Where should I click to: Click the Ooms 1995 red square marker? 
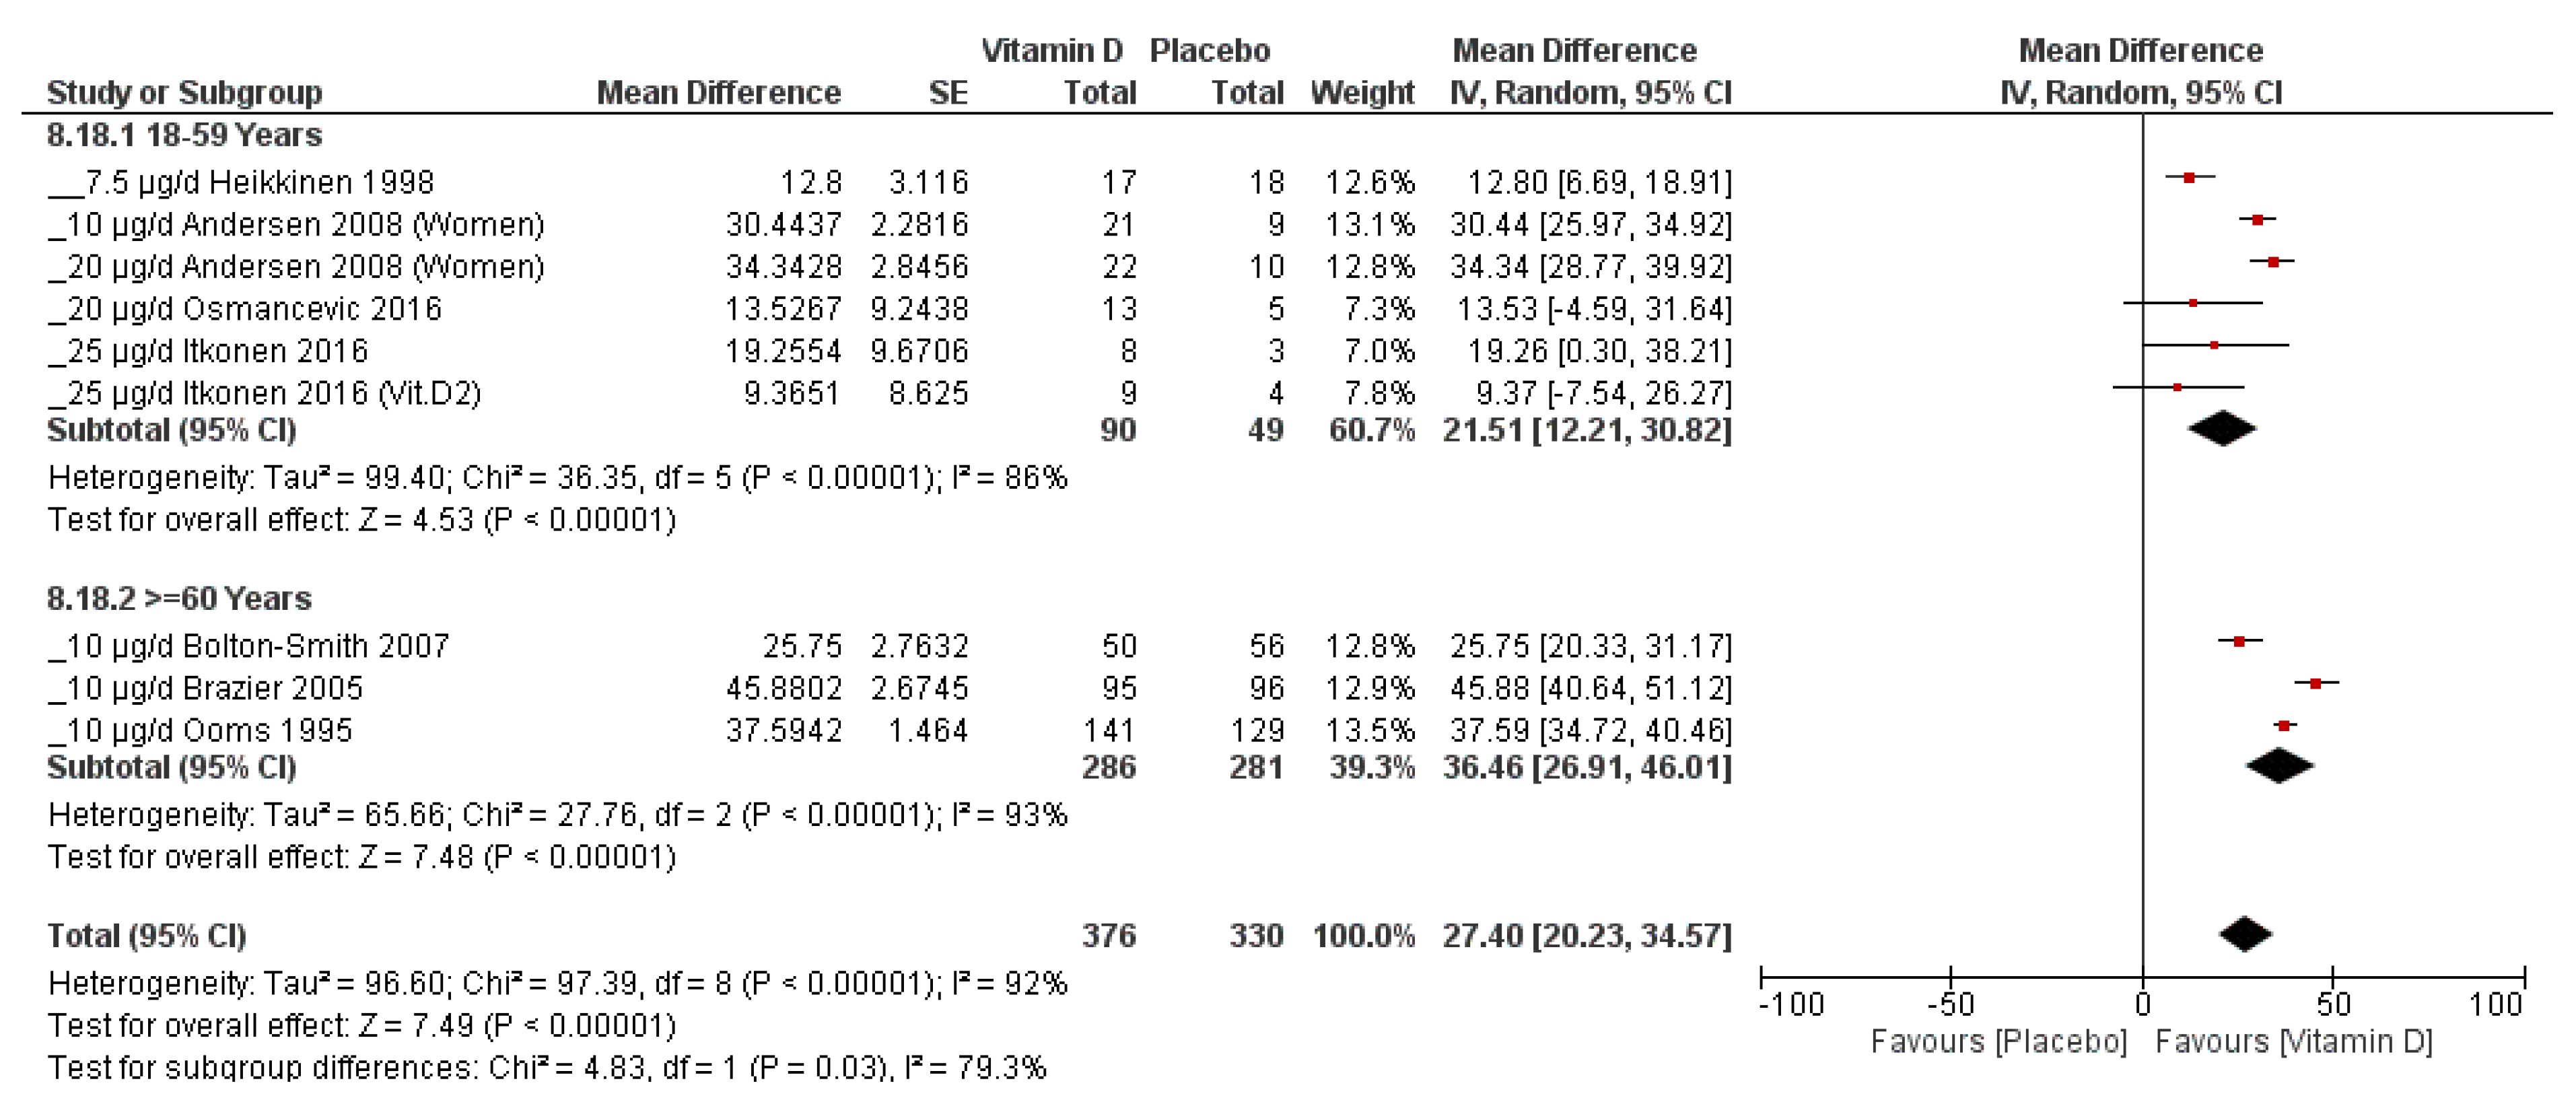tap(2283, 726)
